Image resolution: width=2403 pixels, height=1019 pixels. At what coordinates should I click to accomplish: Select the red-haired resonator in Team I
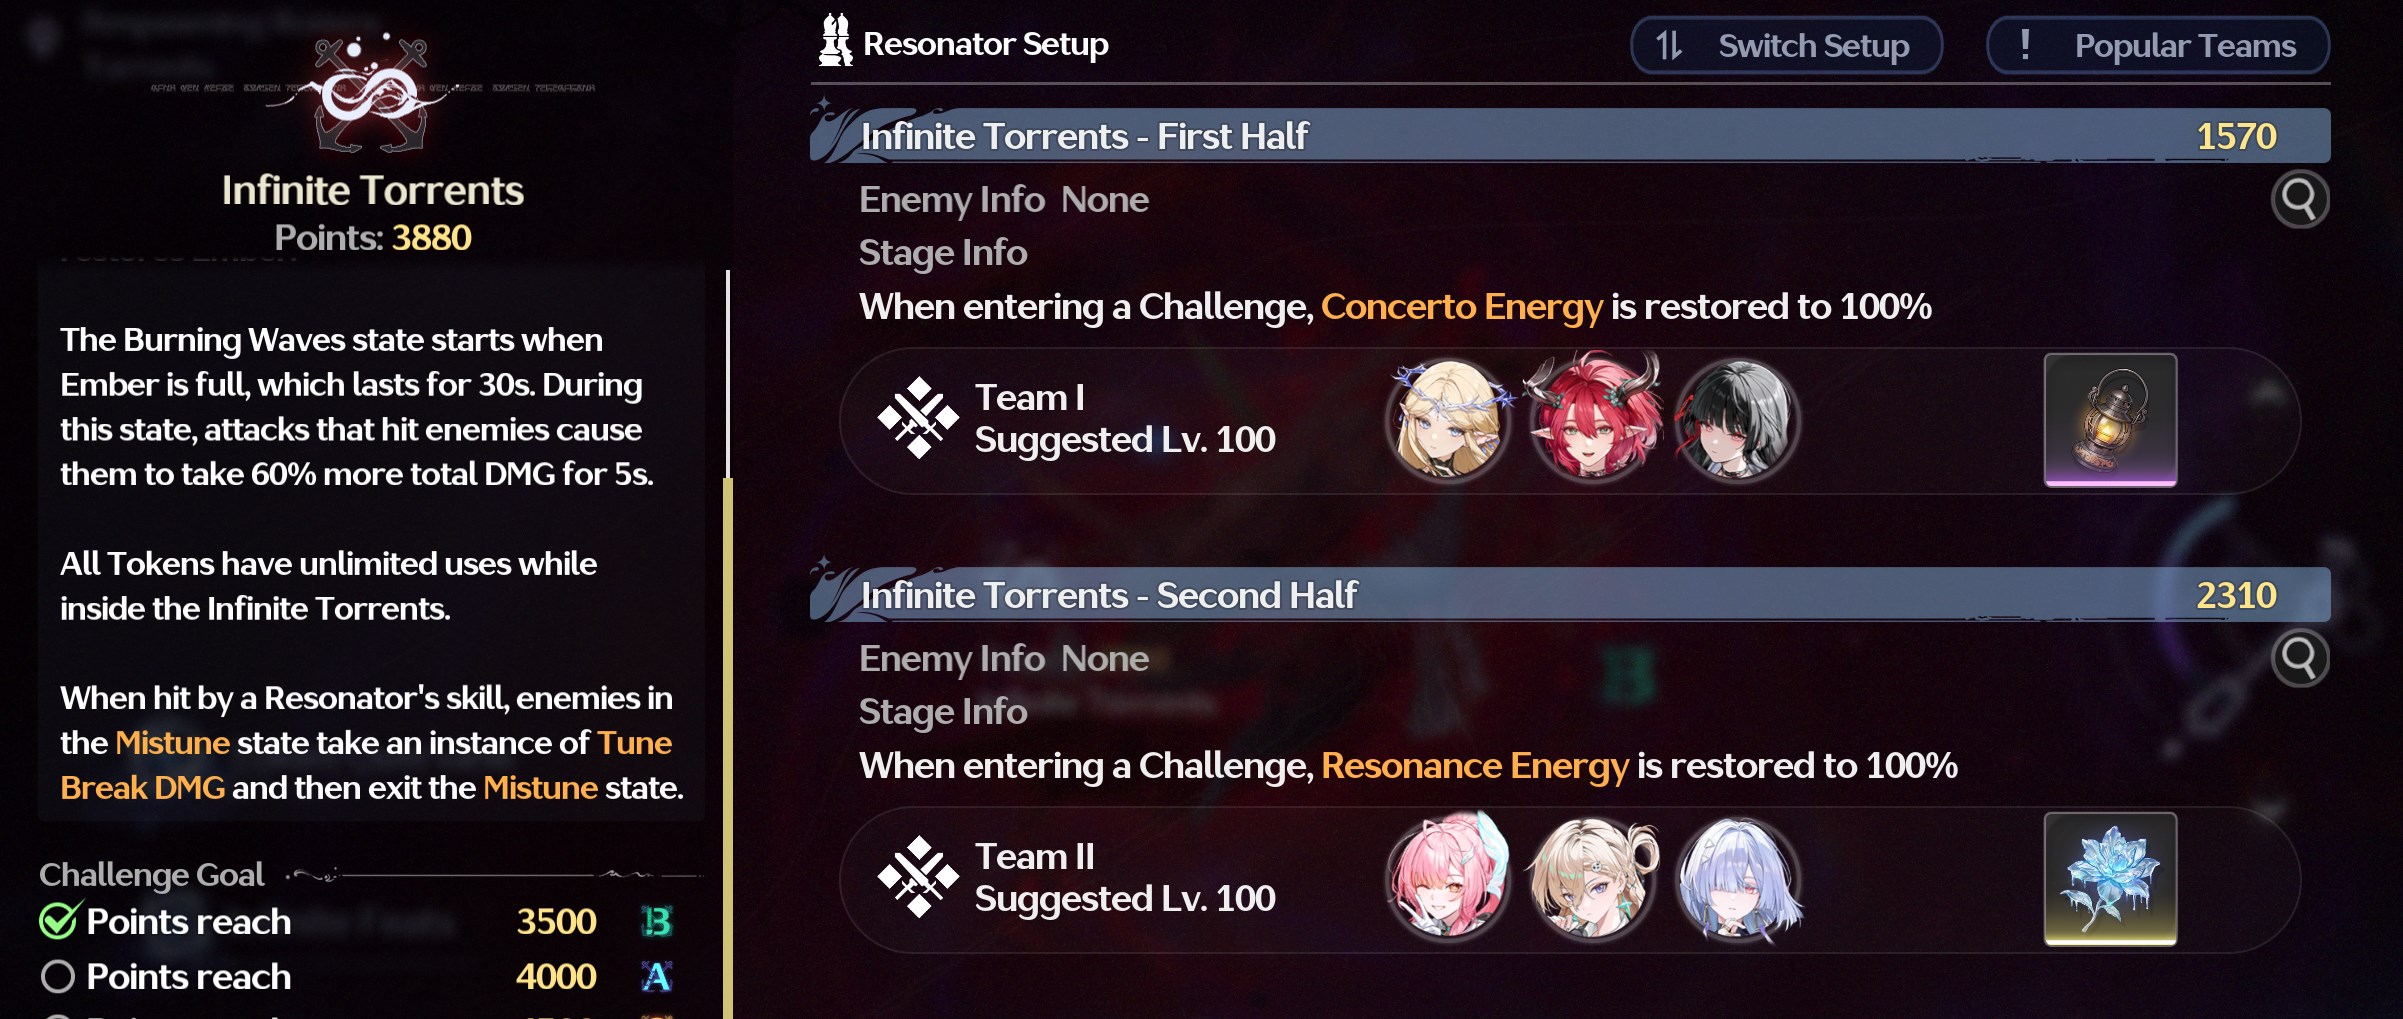(x=1593, y=418)
